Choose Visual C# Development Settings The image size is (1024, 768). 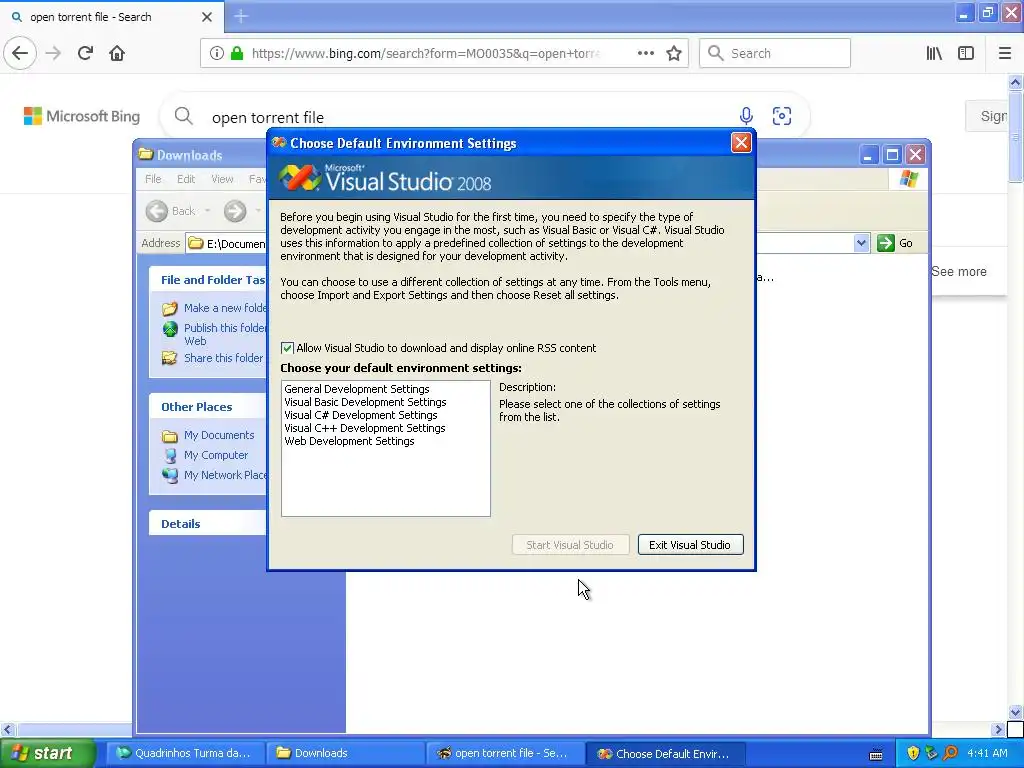click(360, 415)
